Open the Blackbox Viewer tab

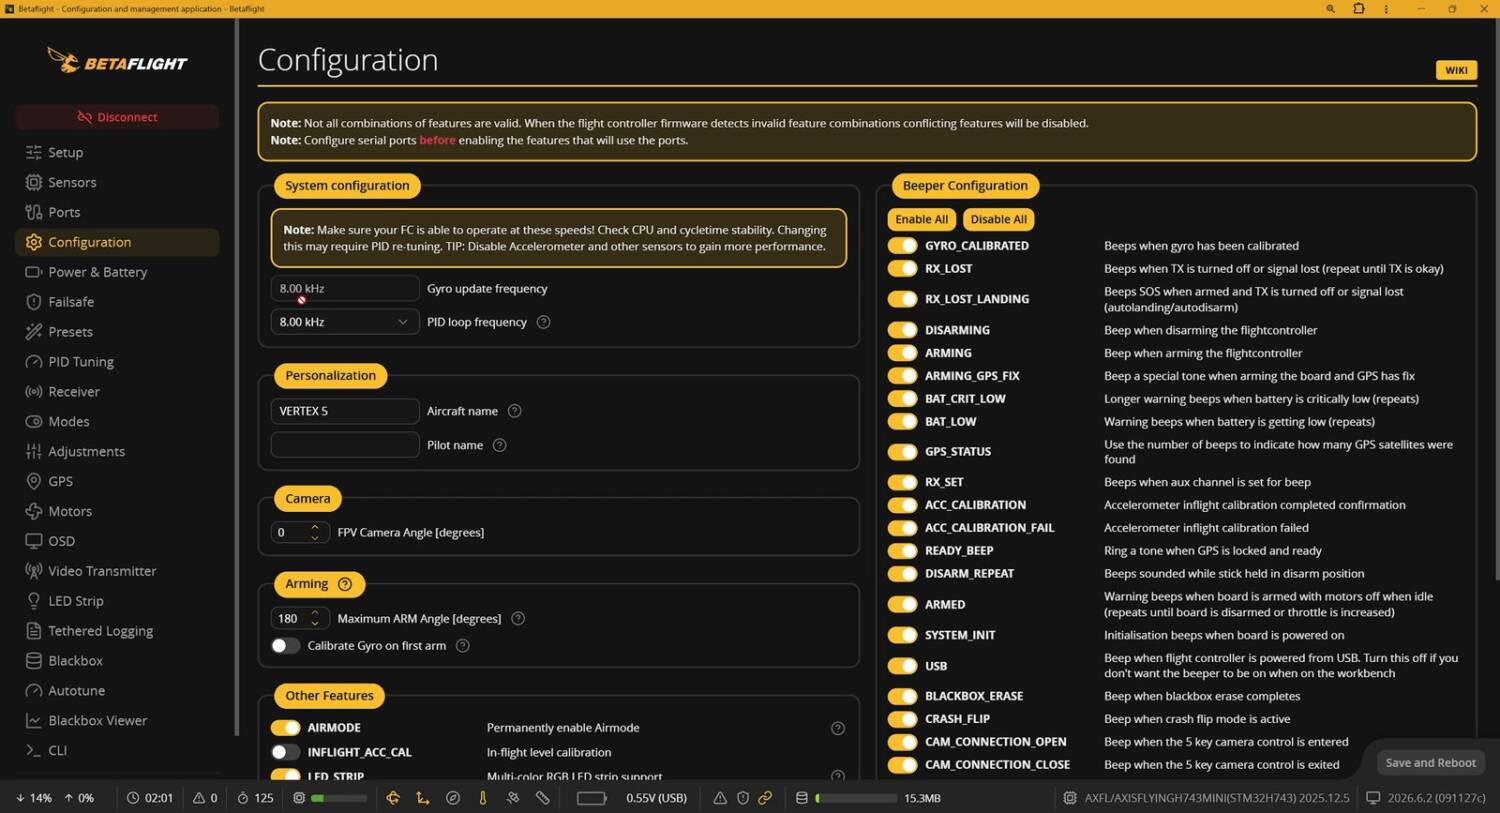pos(117,720)
